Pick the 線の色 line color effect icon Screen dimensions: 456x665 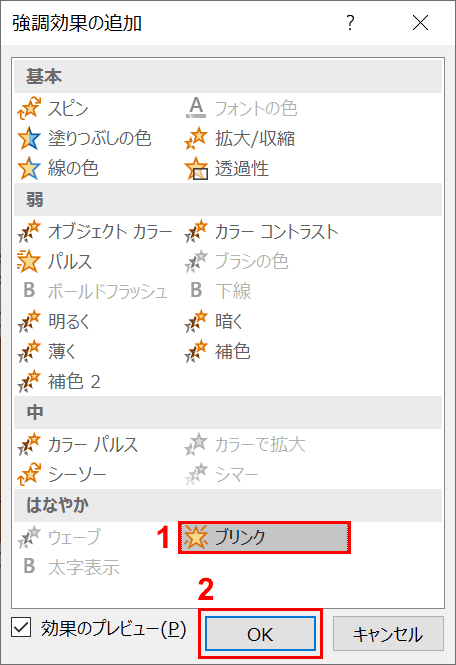coord(29,168)
